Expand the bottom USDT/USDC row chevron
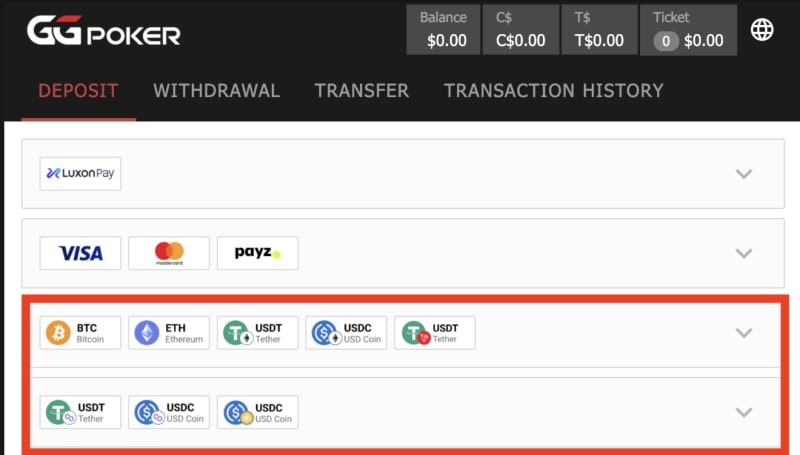Screen dimensions: 800x455 coord(744,412)
